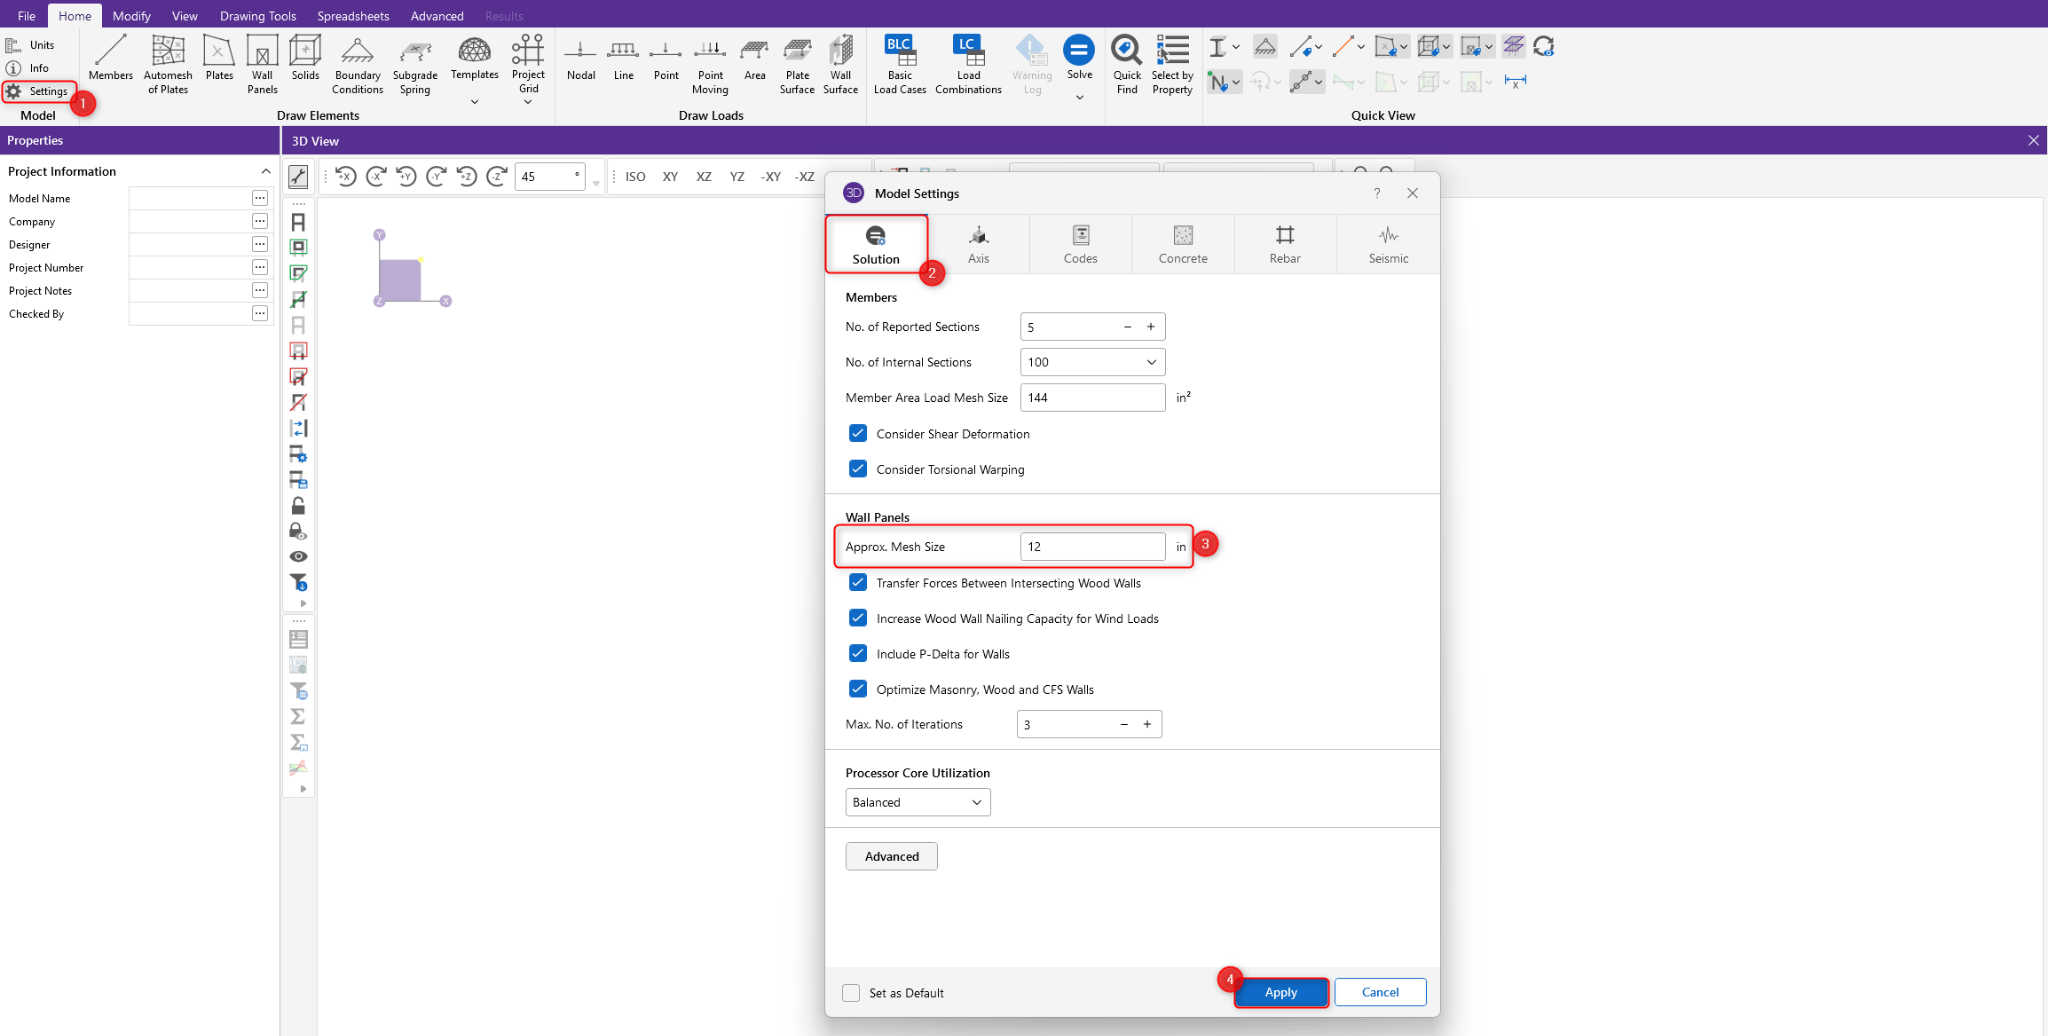
Task: Run Quick Find
Action: 1127,64
